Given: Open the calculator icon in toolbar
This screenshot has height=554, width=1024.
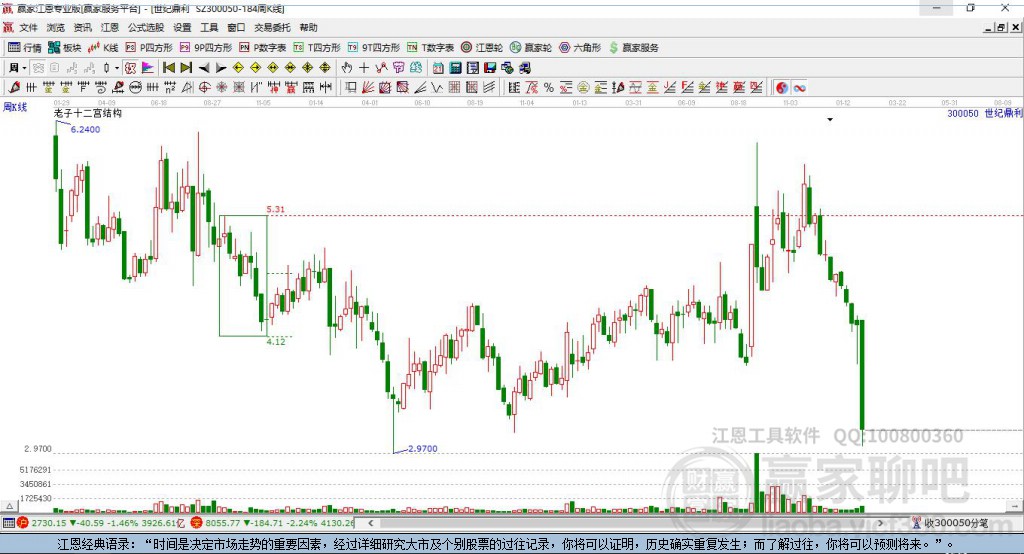Looking at the screenshot, I should coord(455,68).
